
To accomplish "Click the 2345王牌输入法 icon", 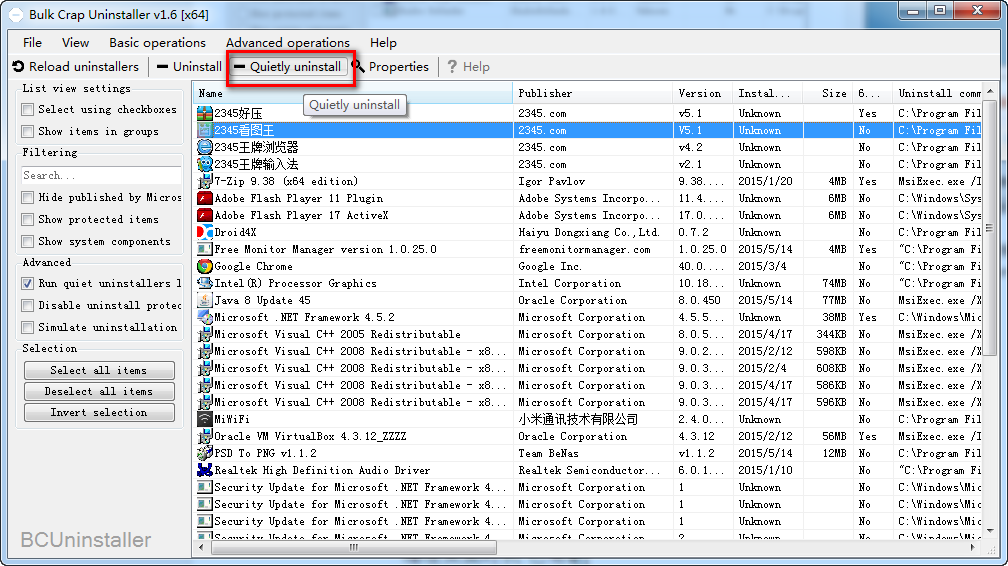I will pyautogui.click(x=204, y=164).
